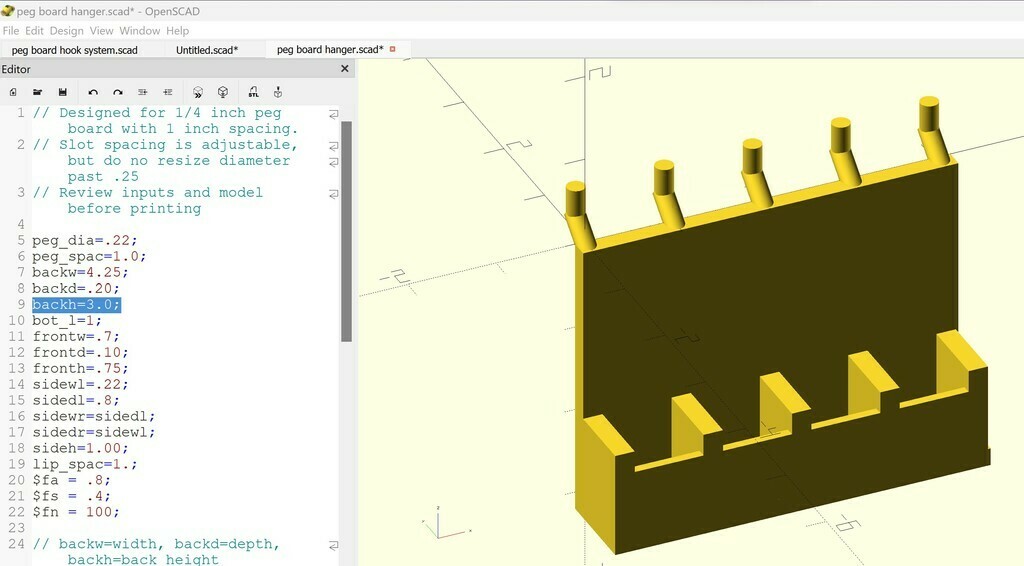
Task: Render the model with the Render cube icon
Action: point(223,92)
